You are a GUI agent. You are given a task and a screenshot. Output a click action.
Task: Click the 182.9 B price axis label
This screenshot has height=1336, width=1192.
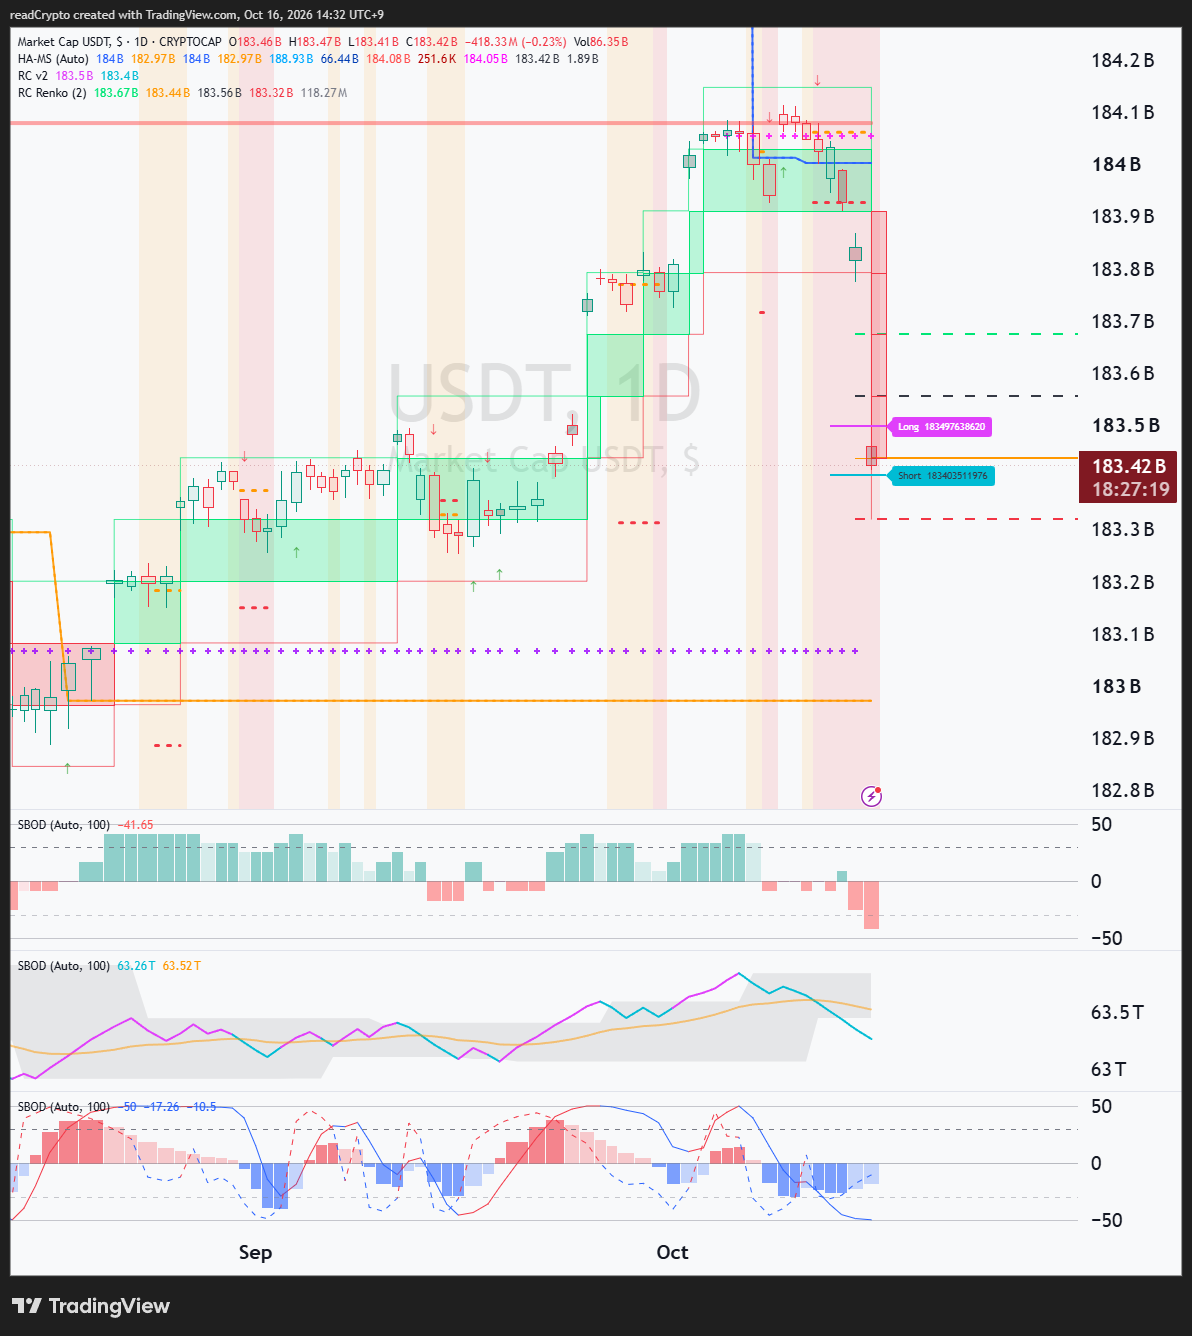pyautogui.click(x=1123, y=739)
